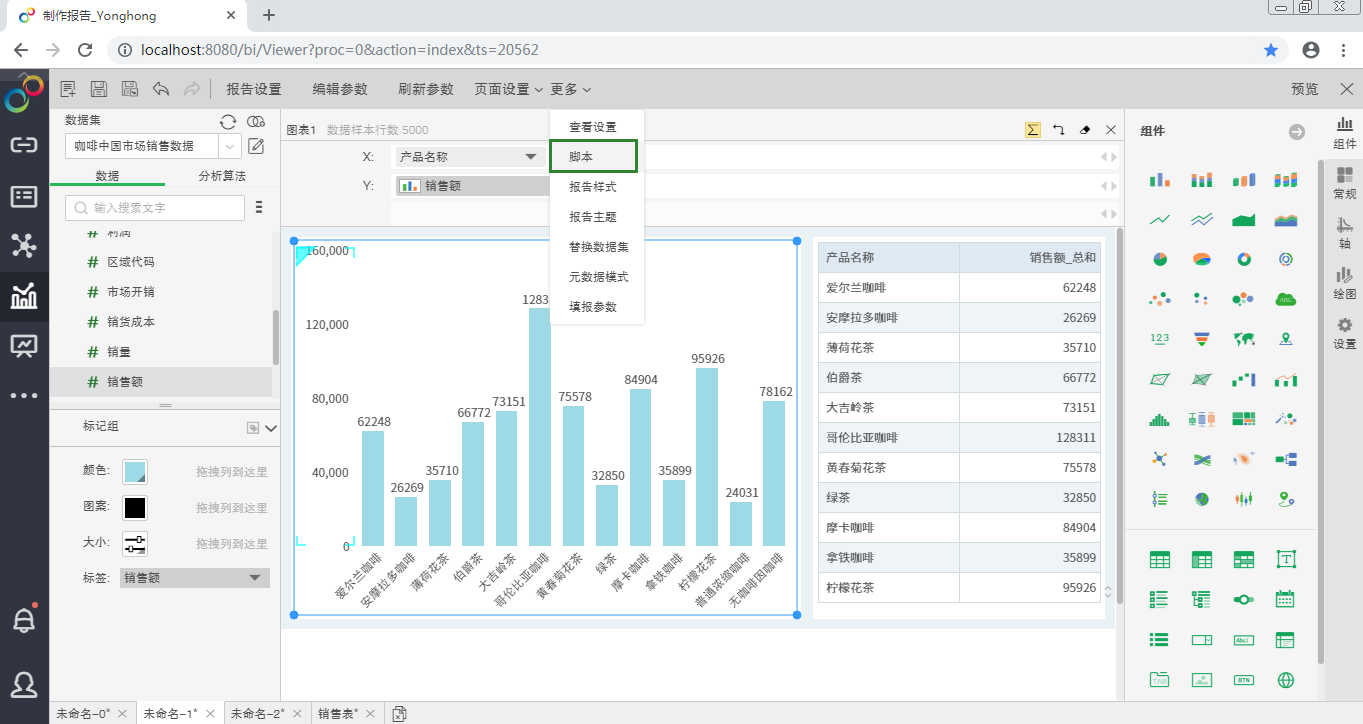Click the notification bell in left sidebar
This screenshot has width=1363, height=724.
click(23, 620)
